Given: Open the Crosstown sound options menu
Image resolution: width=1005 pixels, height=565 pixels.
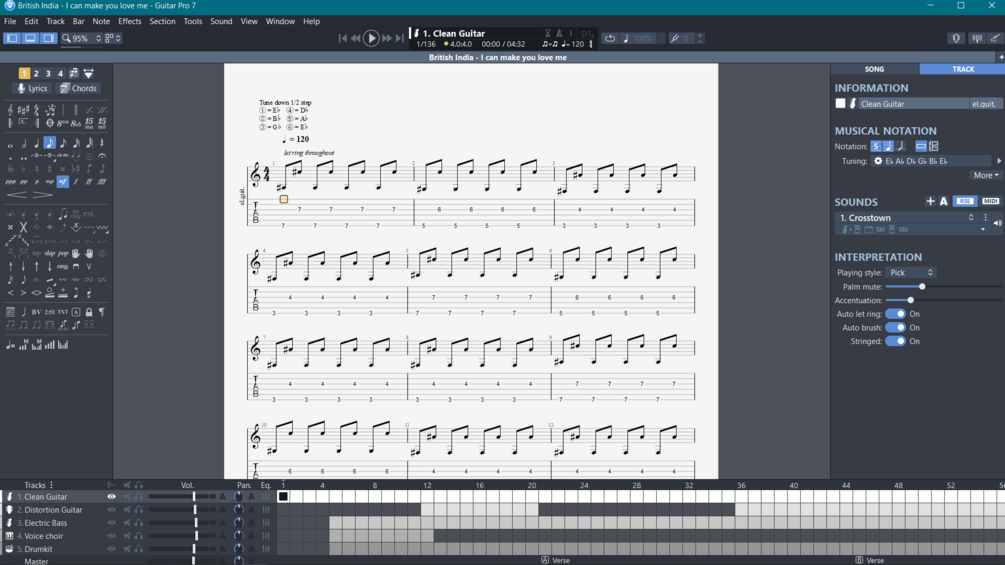Looking at the screenshot, I should 986,218.
